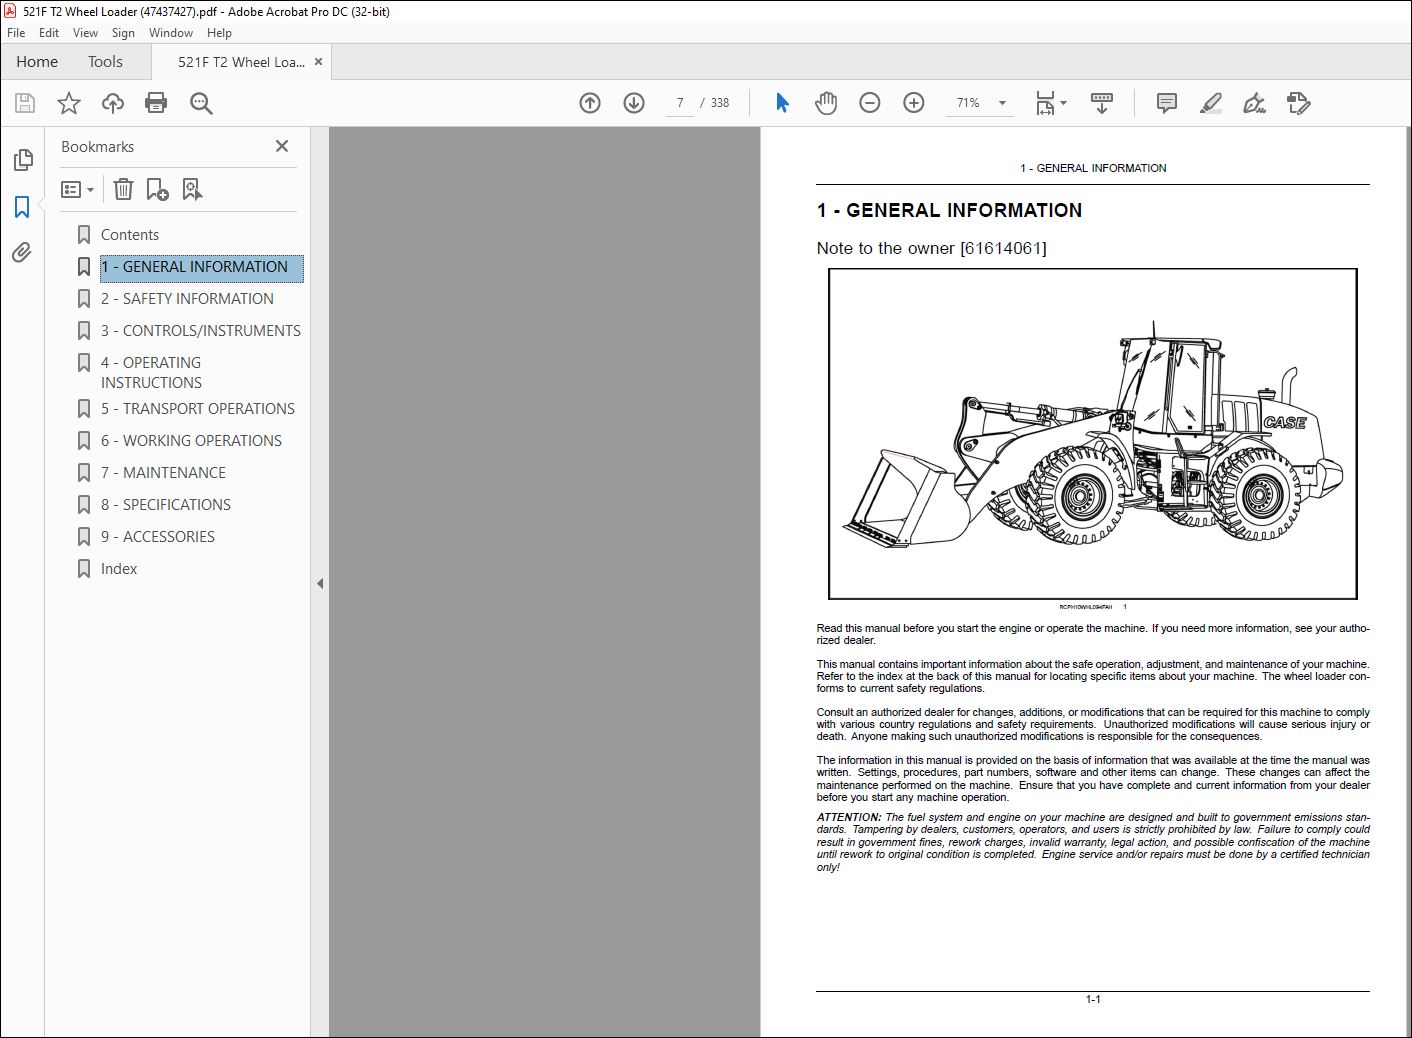Open the bookmarks options menu dropdown

point(77,189)
